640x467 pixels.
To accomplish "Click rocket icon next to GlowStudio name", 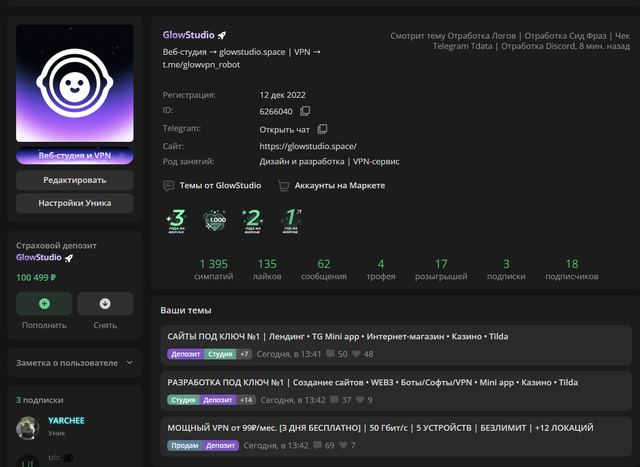I will 222,36.
